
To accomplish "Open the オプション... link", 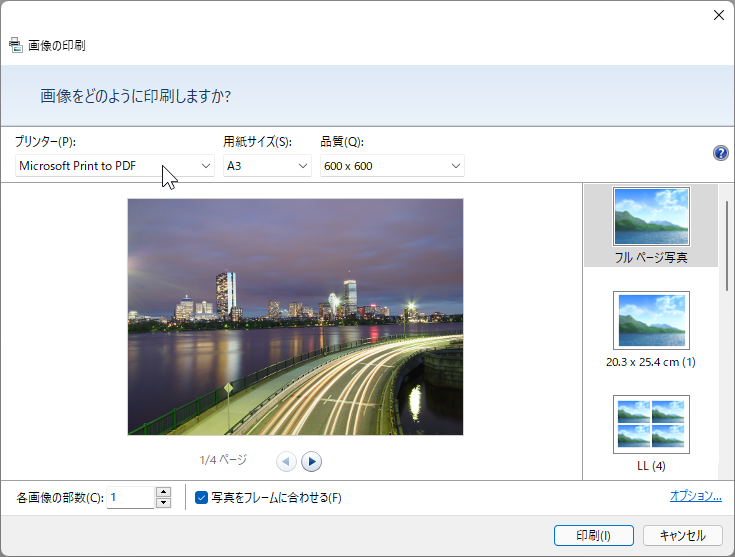I will click(x=696, y=496).
